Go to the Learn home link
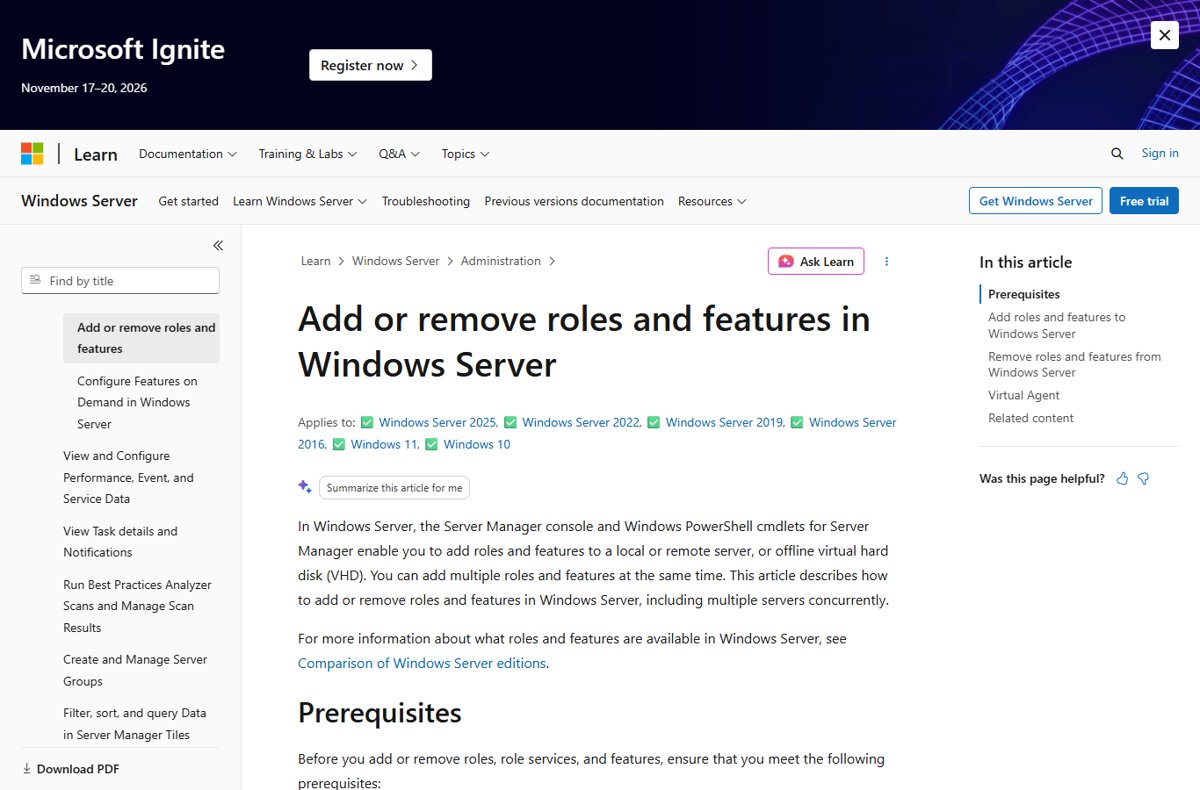The width and height of the screenshot is (1200, 790). click(95, 154)
